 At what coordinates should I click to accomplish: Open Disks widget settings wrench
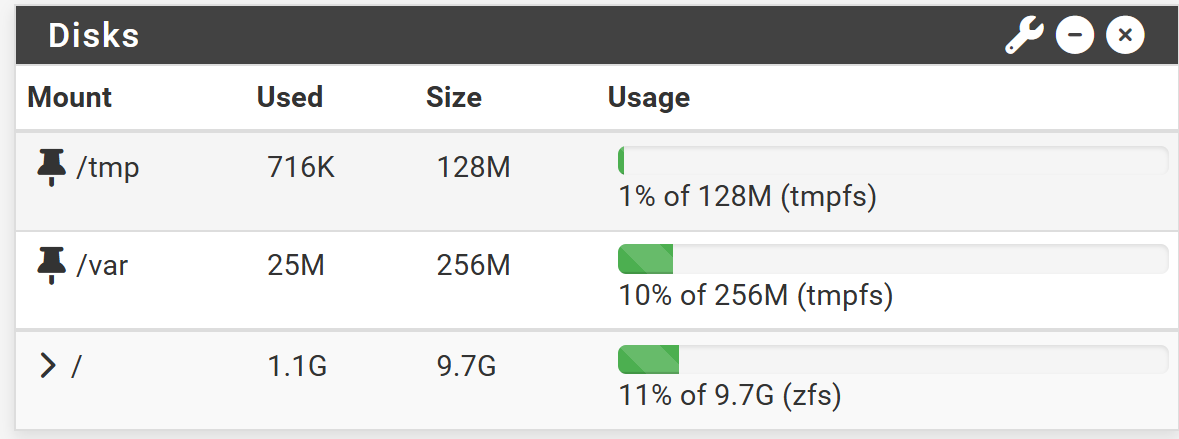tap(1024, 35)
